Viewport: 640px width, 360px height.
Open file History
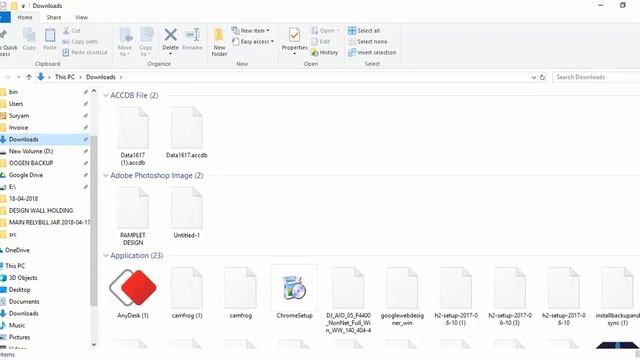(x=324, y=52)
